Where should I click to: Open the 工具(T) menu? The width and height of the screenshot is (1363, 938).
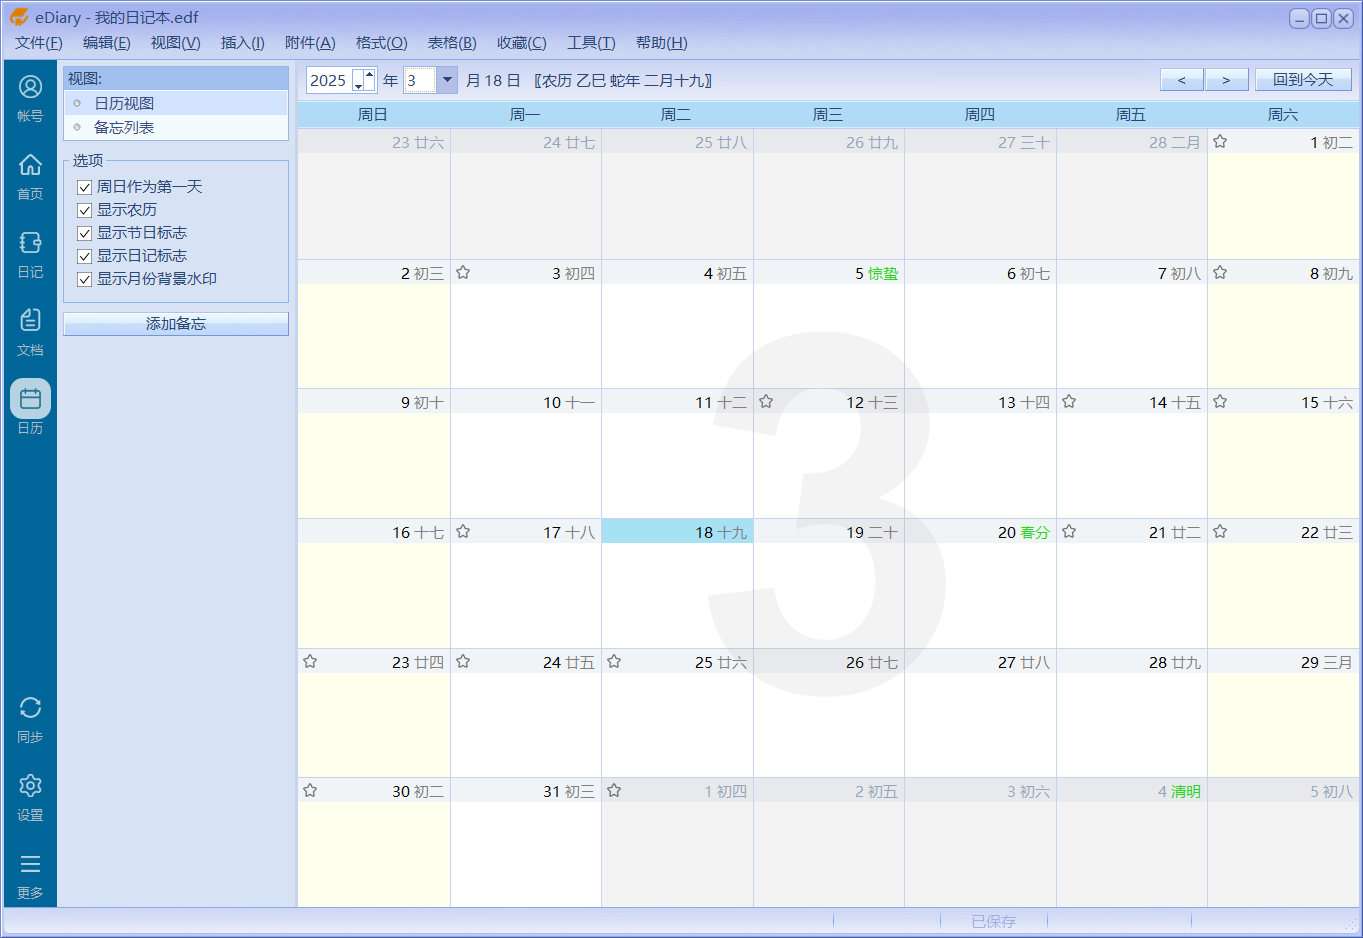pyautogui.click(x=591, y=43)
